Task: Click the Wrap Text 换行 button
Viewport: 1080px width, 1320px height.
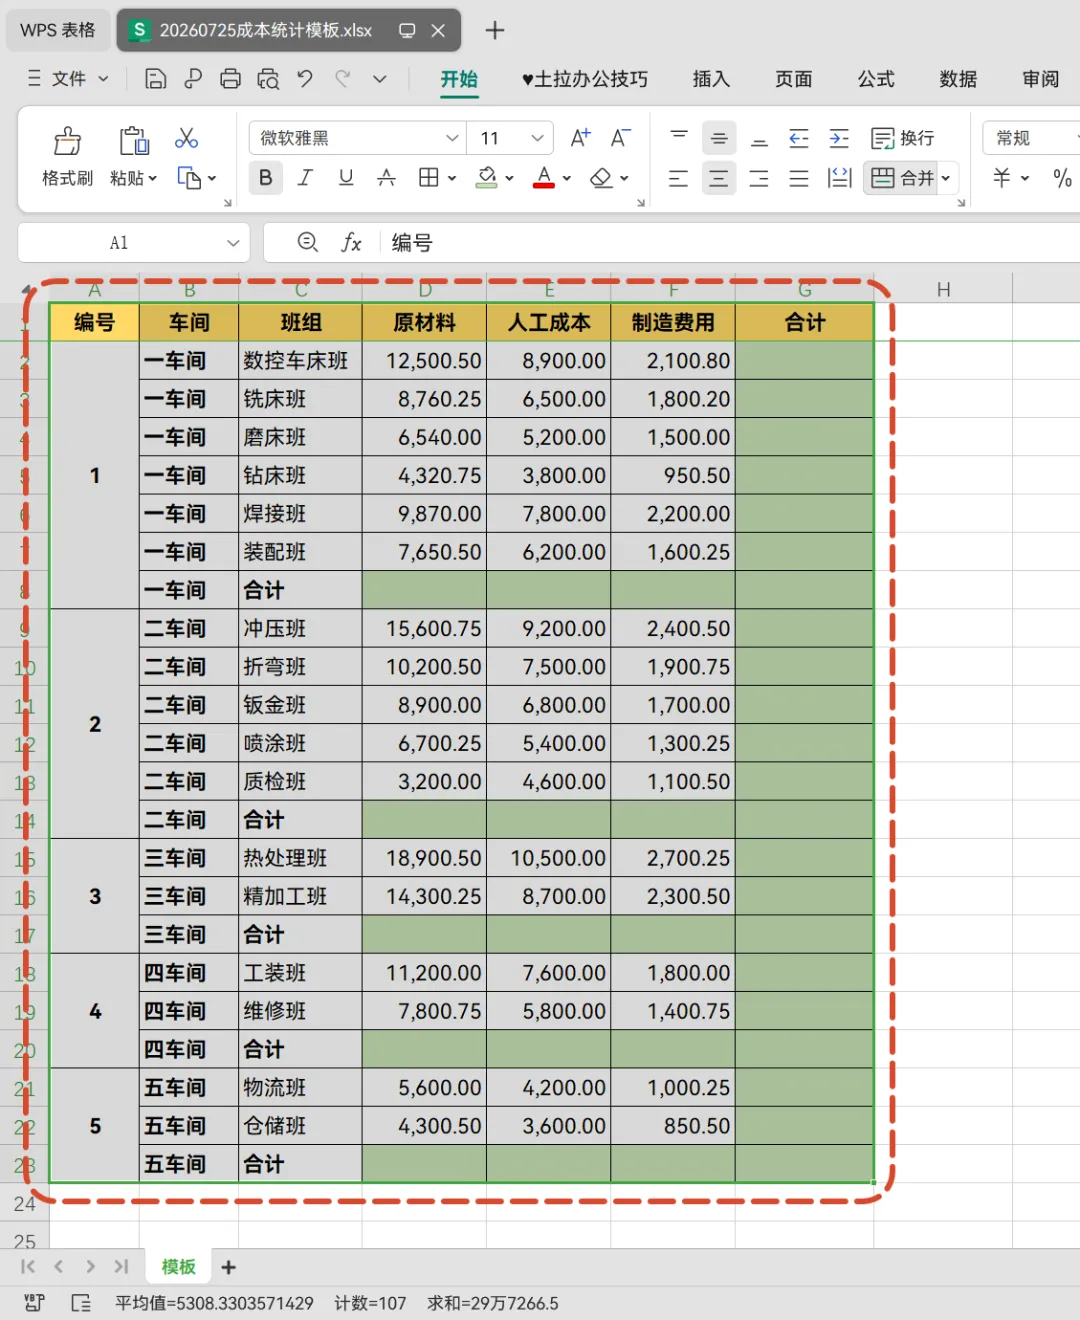Action: point(903,138)
